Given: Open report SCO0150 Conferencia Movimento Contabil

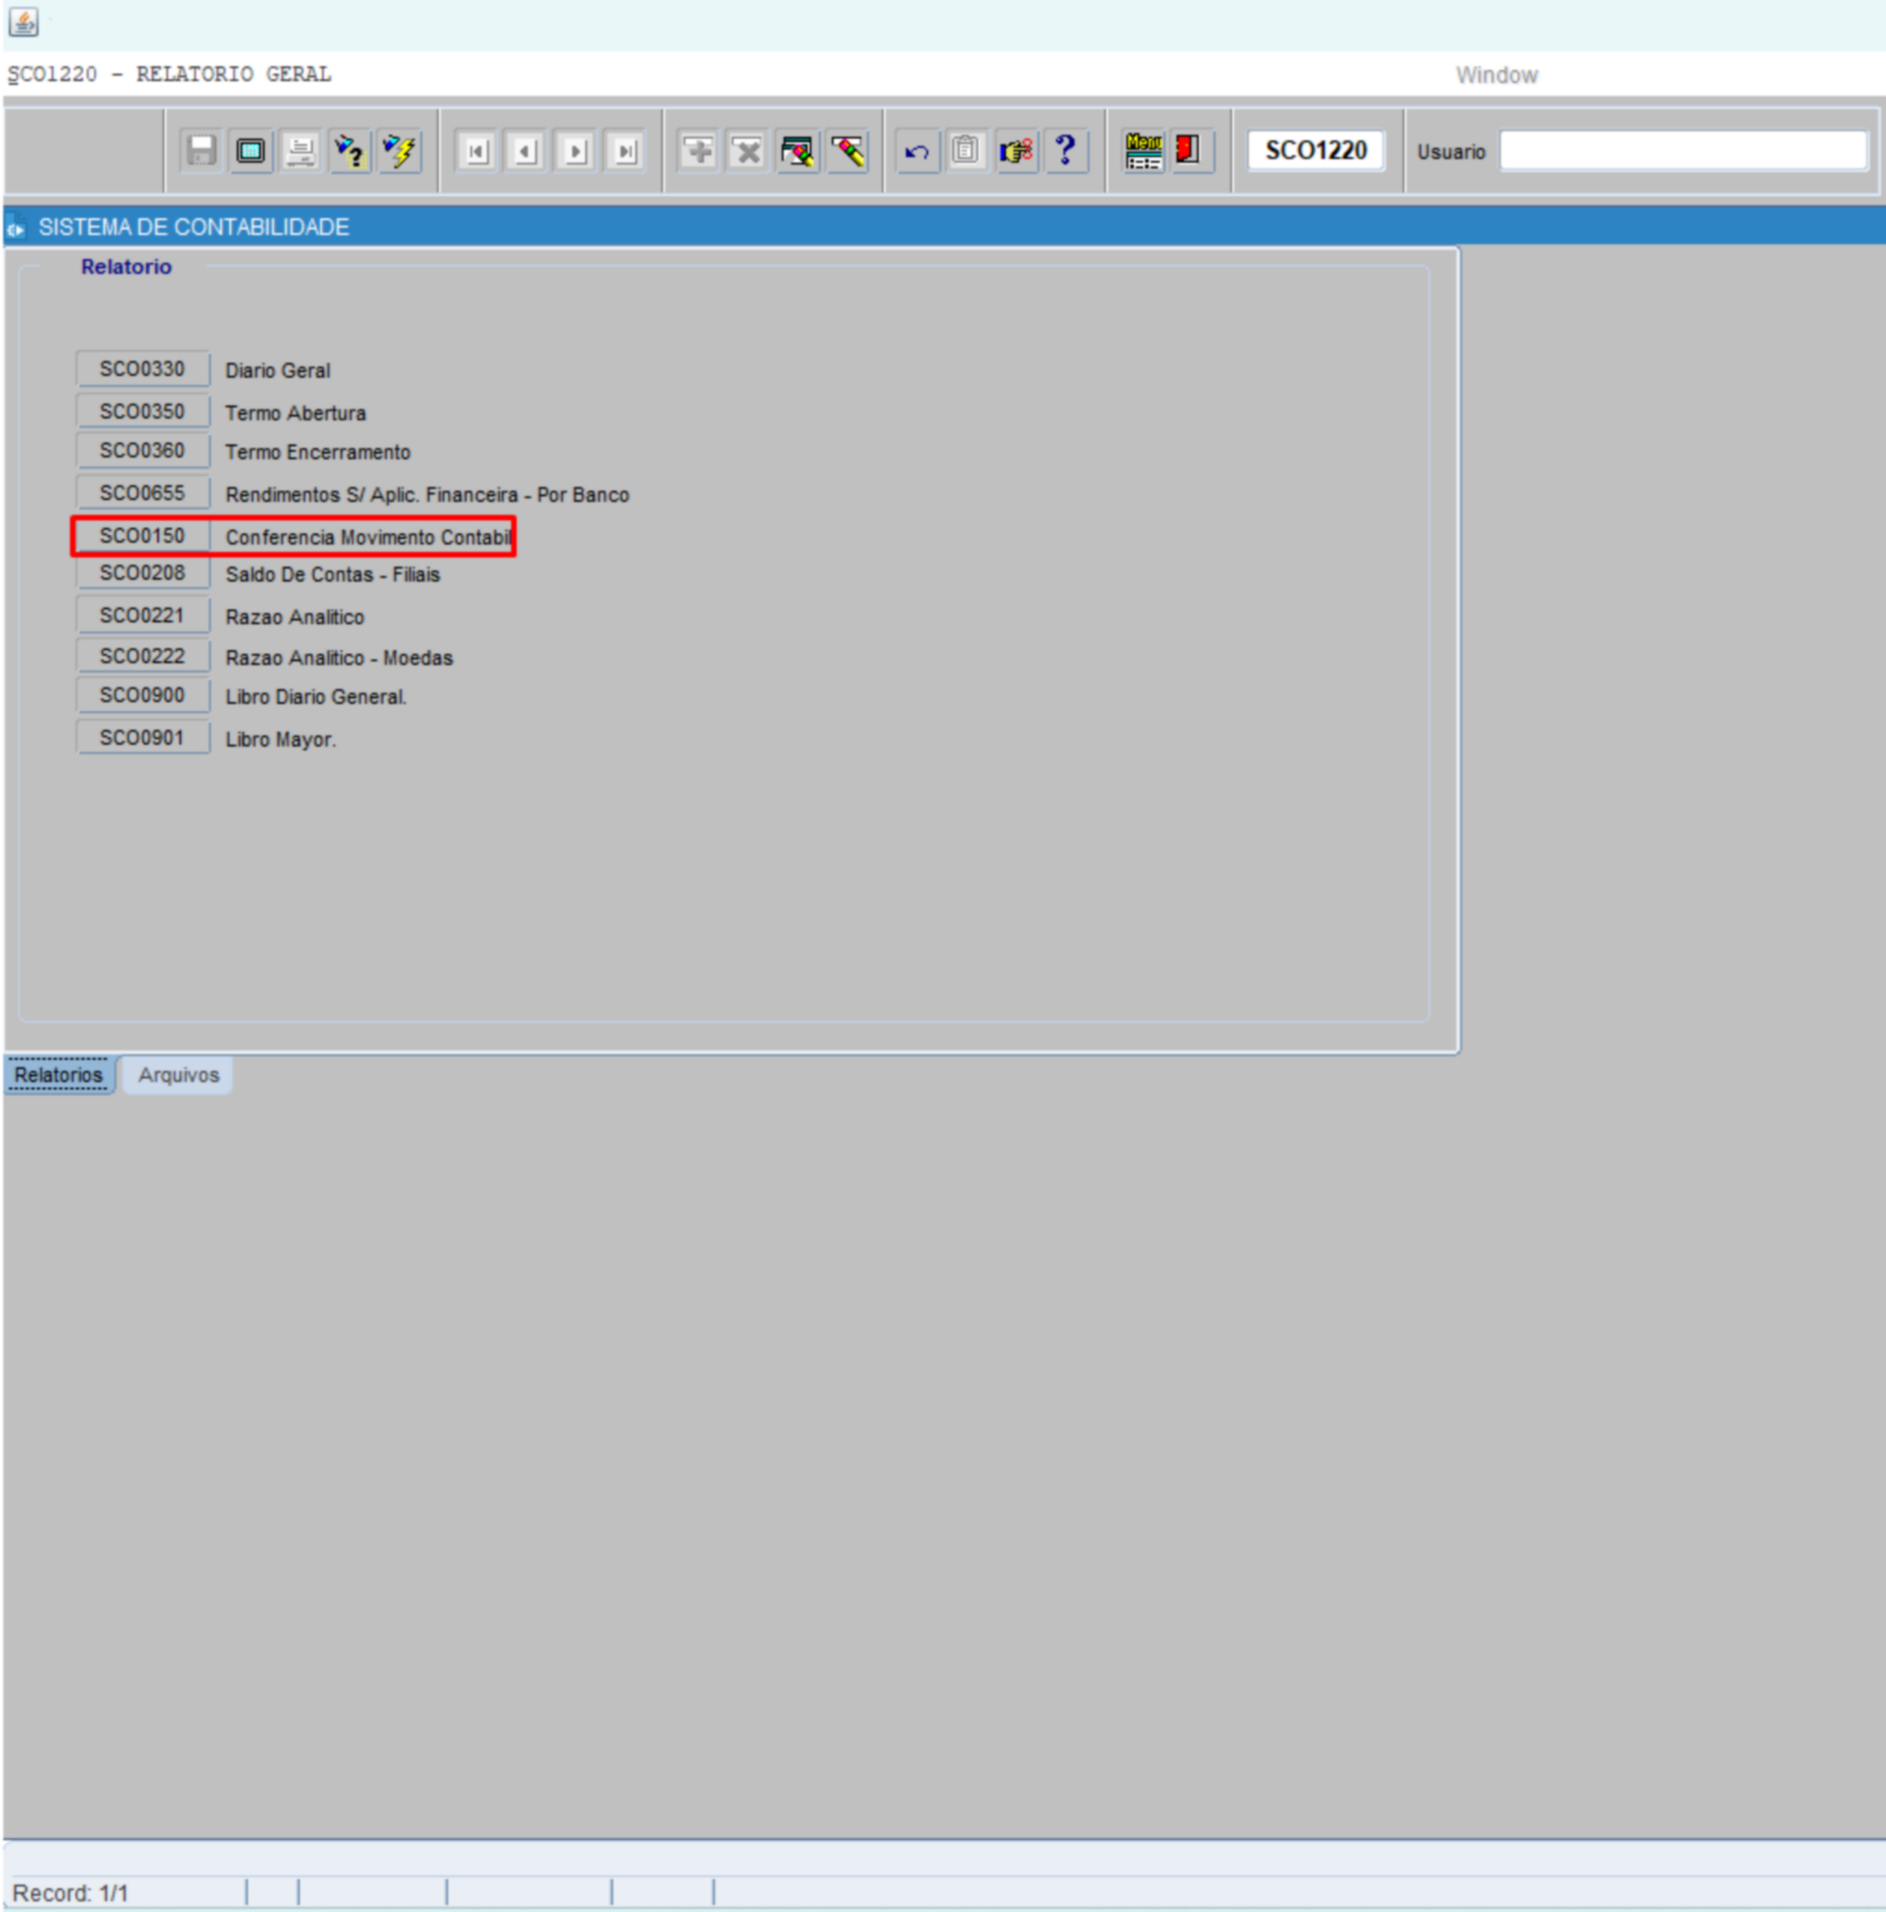Looking at the screenshot, I should click(142, 536).
